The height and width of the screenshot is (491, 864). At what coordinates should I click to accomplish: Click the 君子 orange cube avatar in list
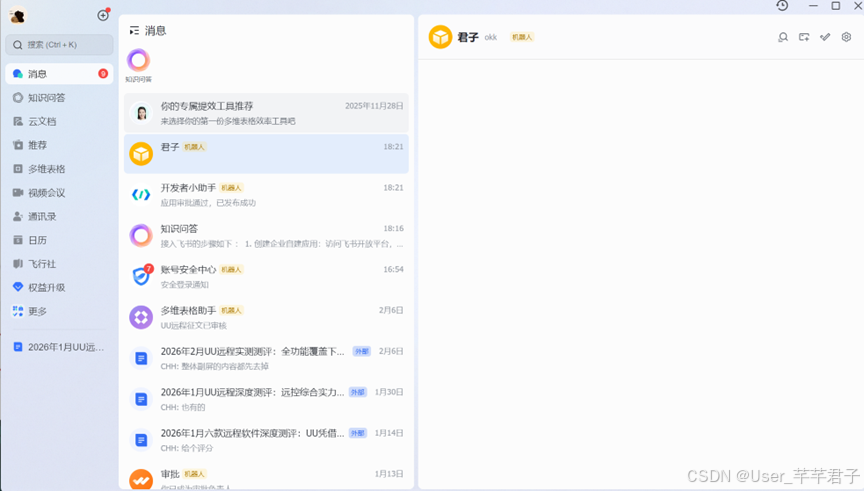(141, 154)
